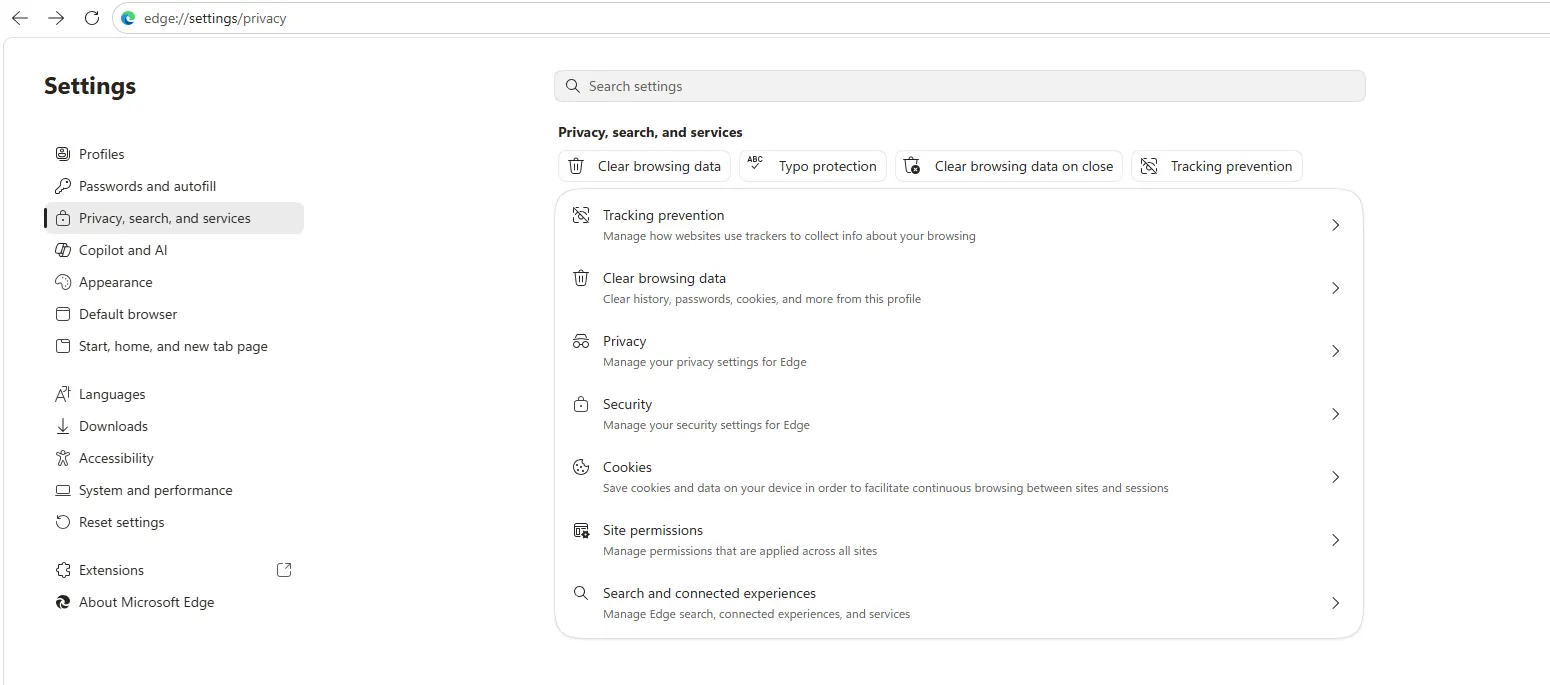This screenshot has width=1550, height=685.
Task: Click the external link icon beside Extensions
Action: pyautogui.click(x=284, y=570)
